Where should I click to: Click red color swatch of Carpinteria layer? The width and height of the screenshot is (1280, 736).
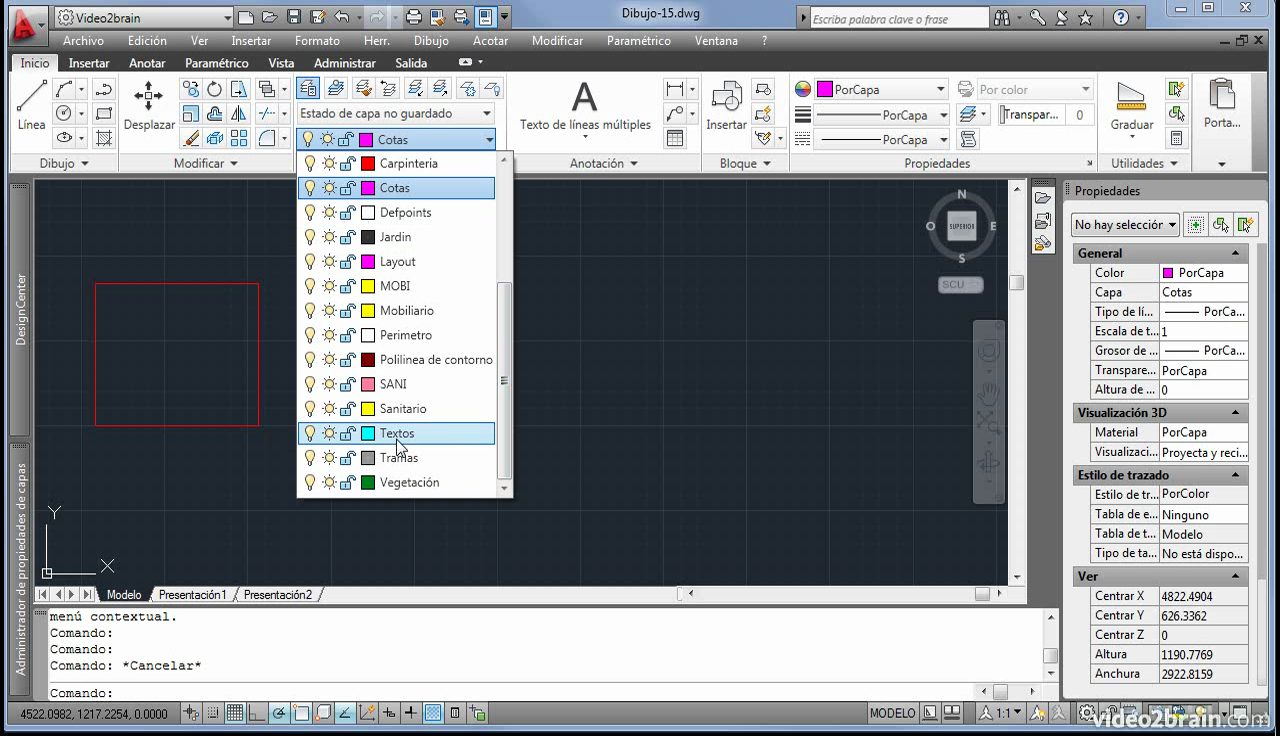367,163
